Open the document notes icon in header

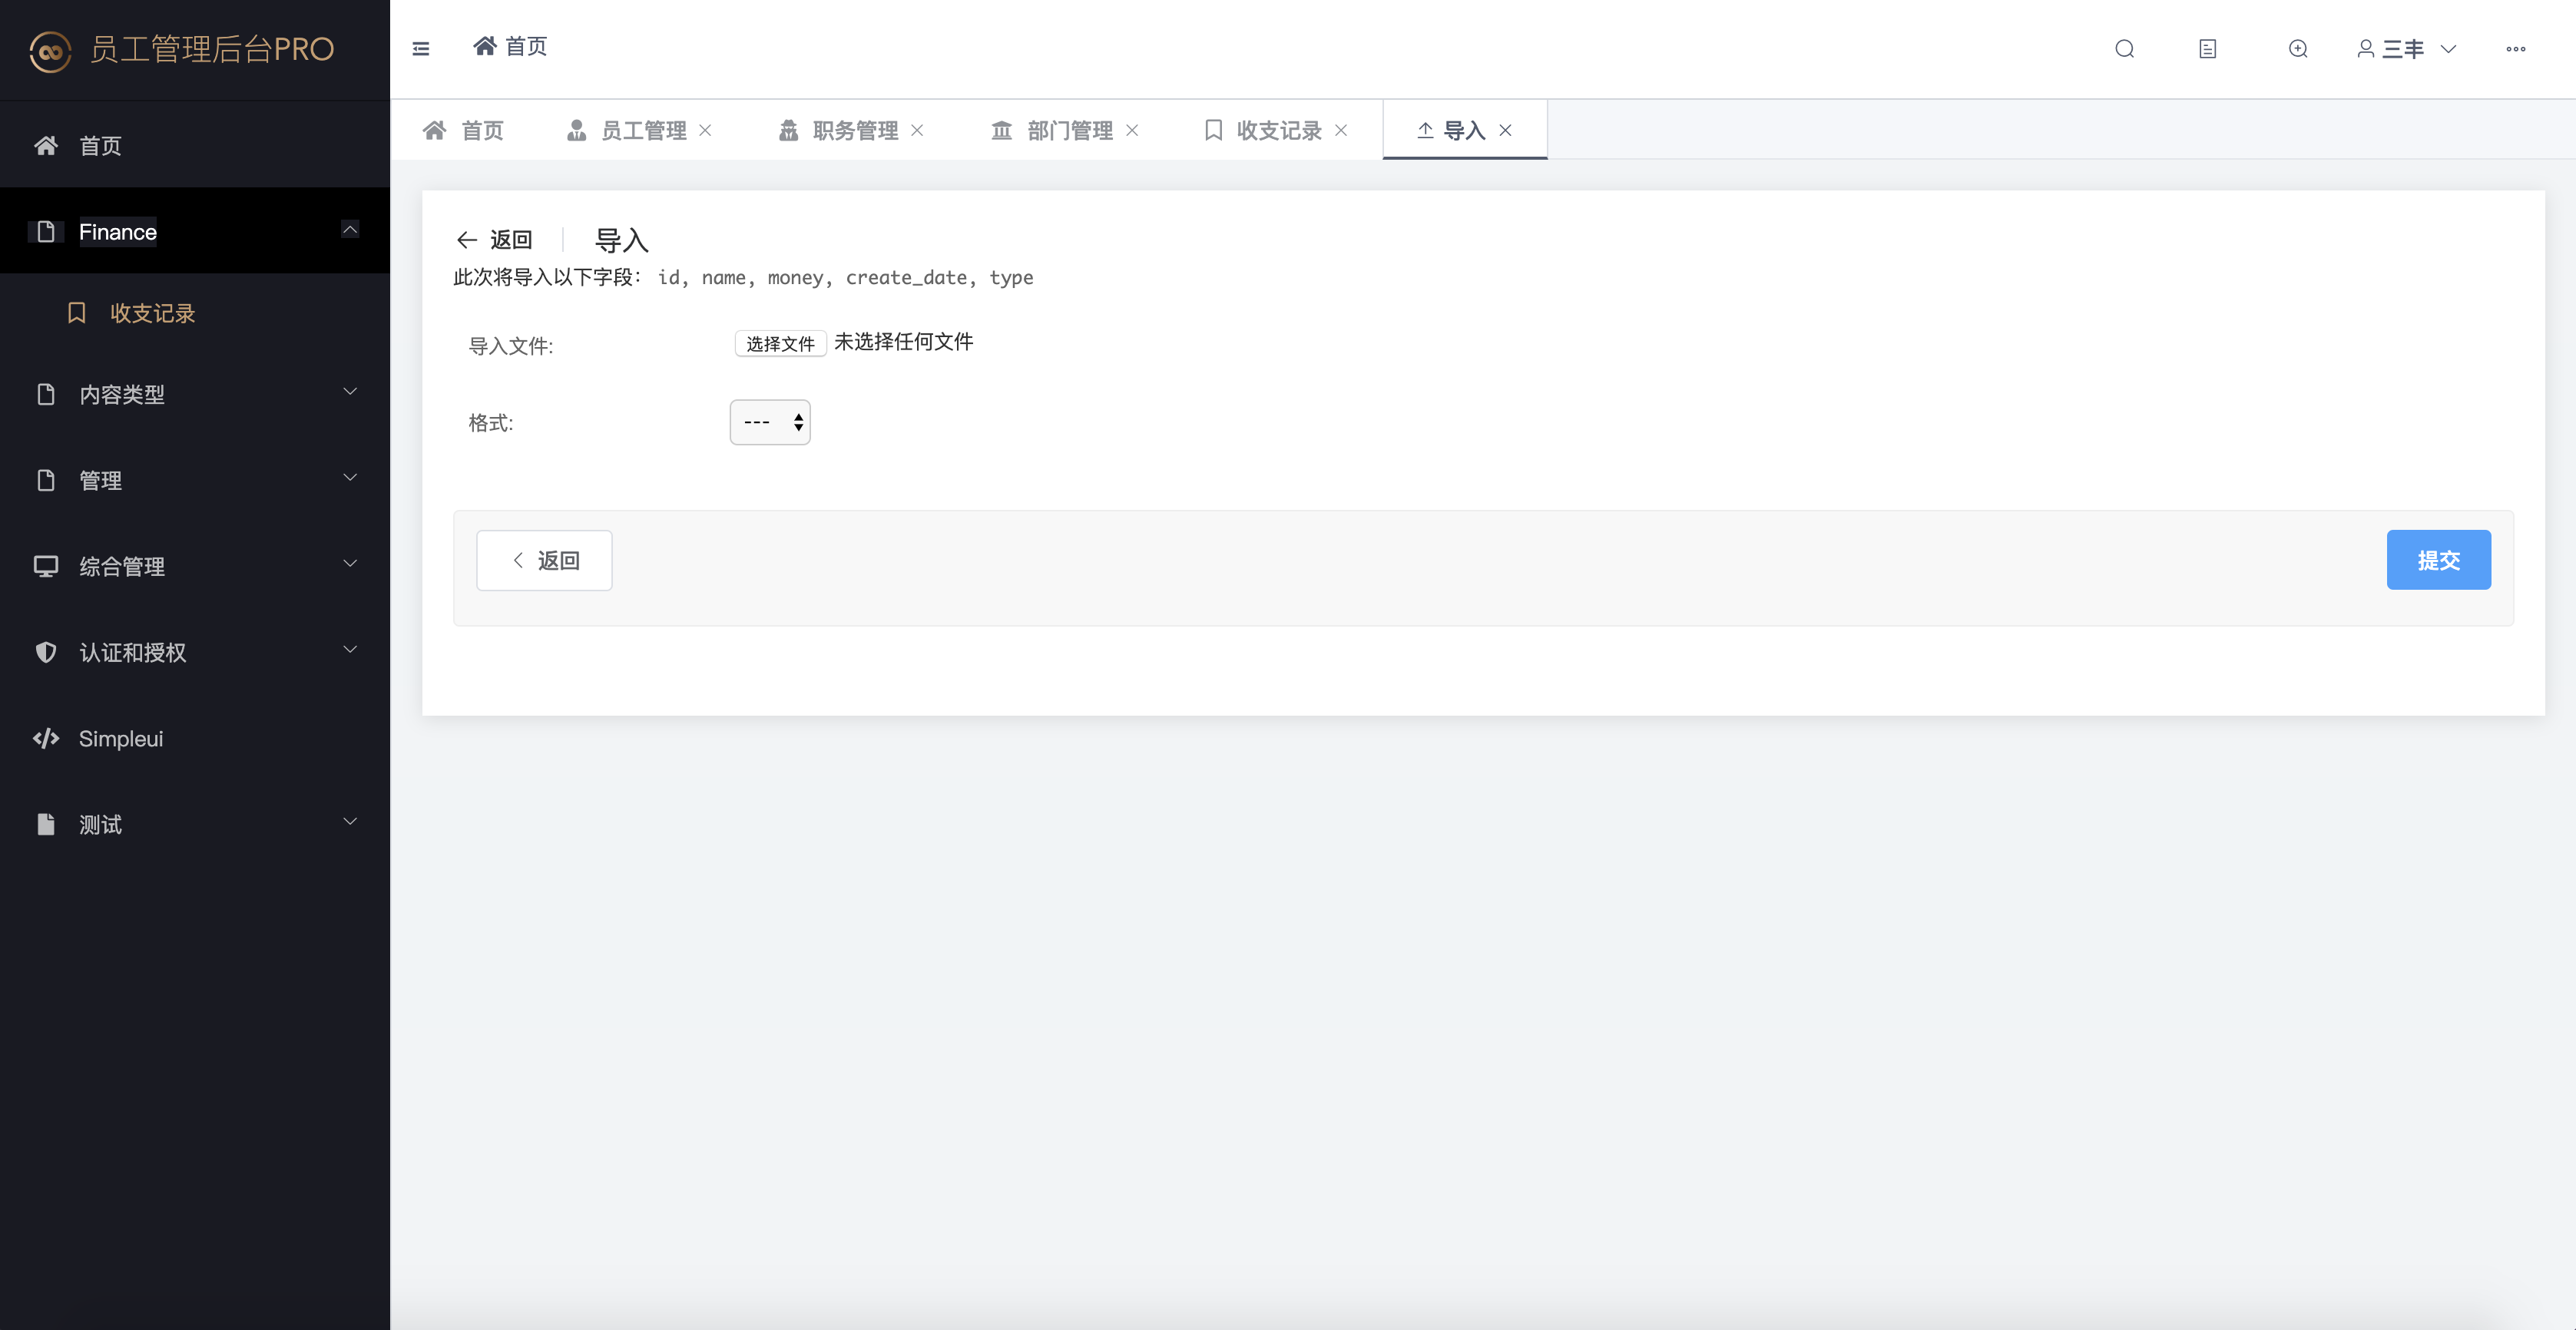coord(2207,49)
